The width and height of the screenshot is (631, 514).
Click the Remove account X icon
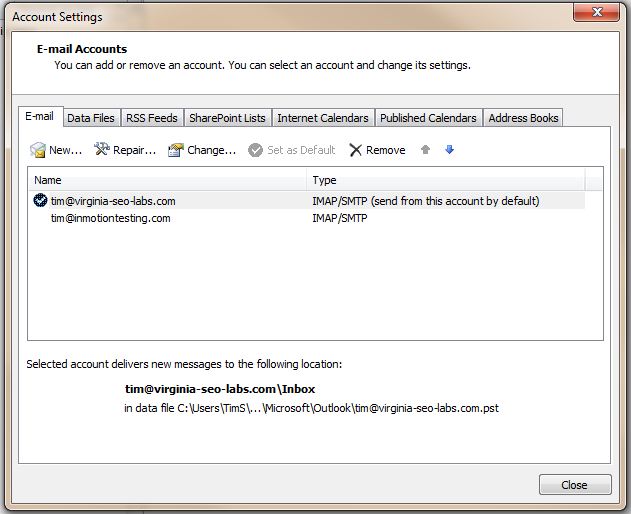click(x=356, y=150)
